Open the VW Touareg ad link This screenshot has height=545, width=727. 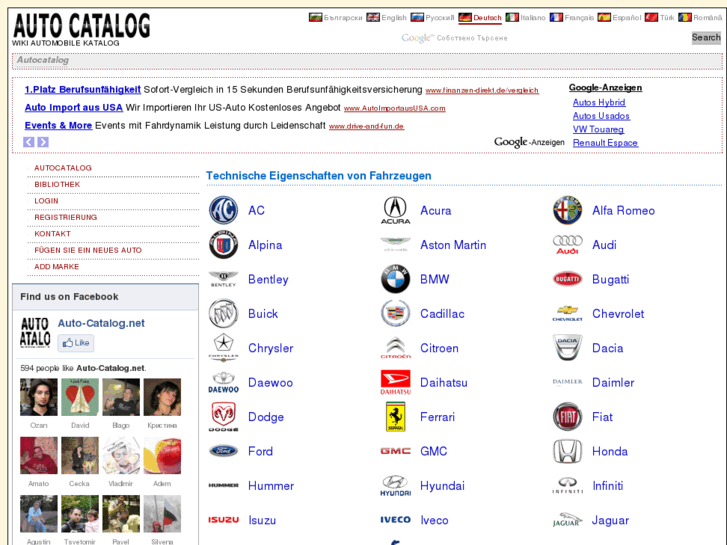click(x=598, y=129)
